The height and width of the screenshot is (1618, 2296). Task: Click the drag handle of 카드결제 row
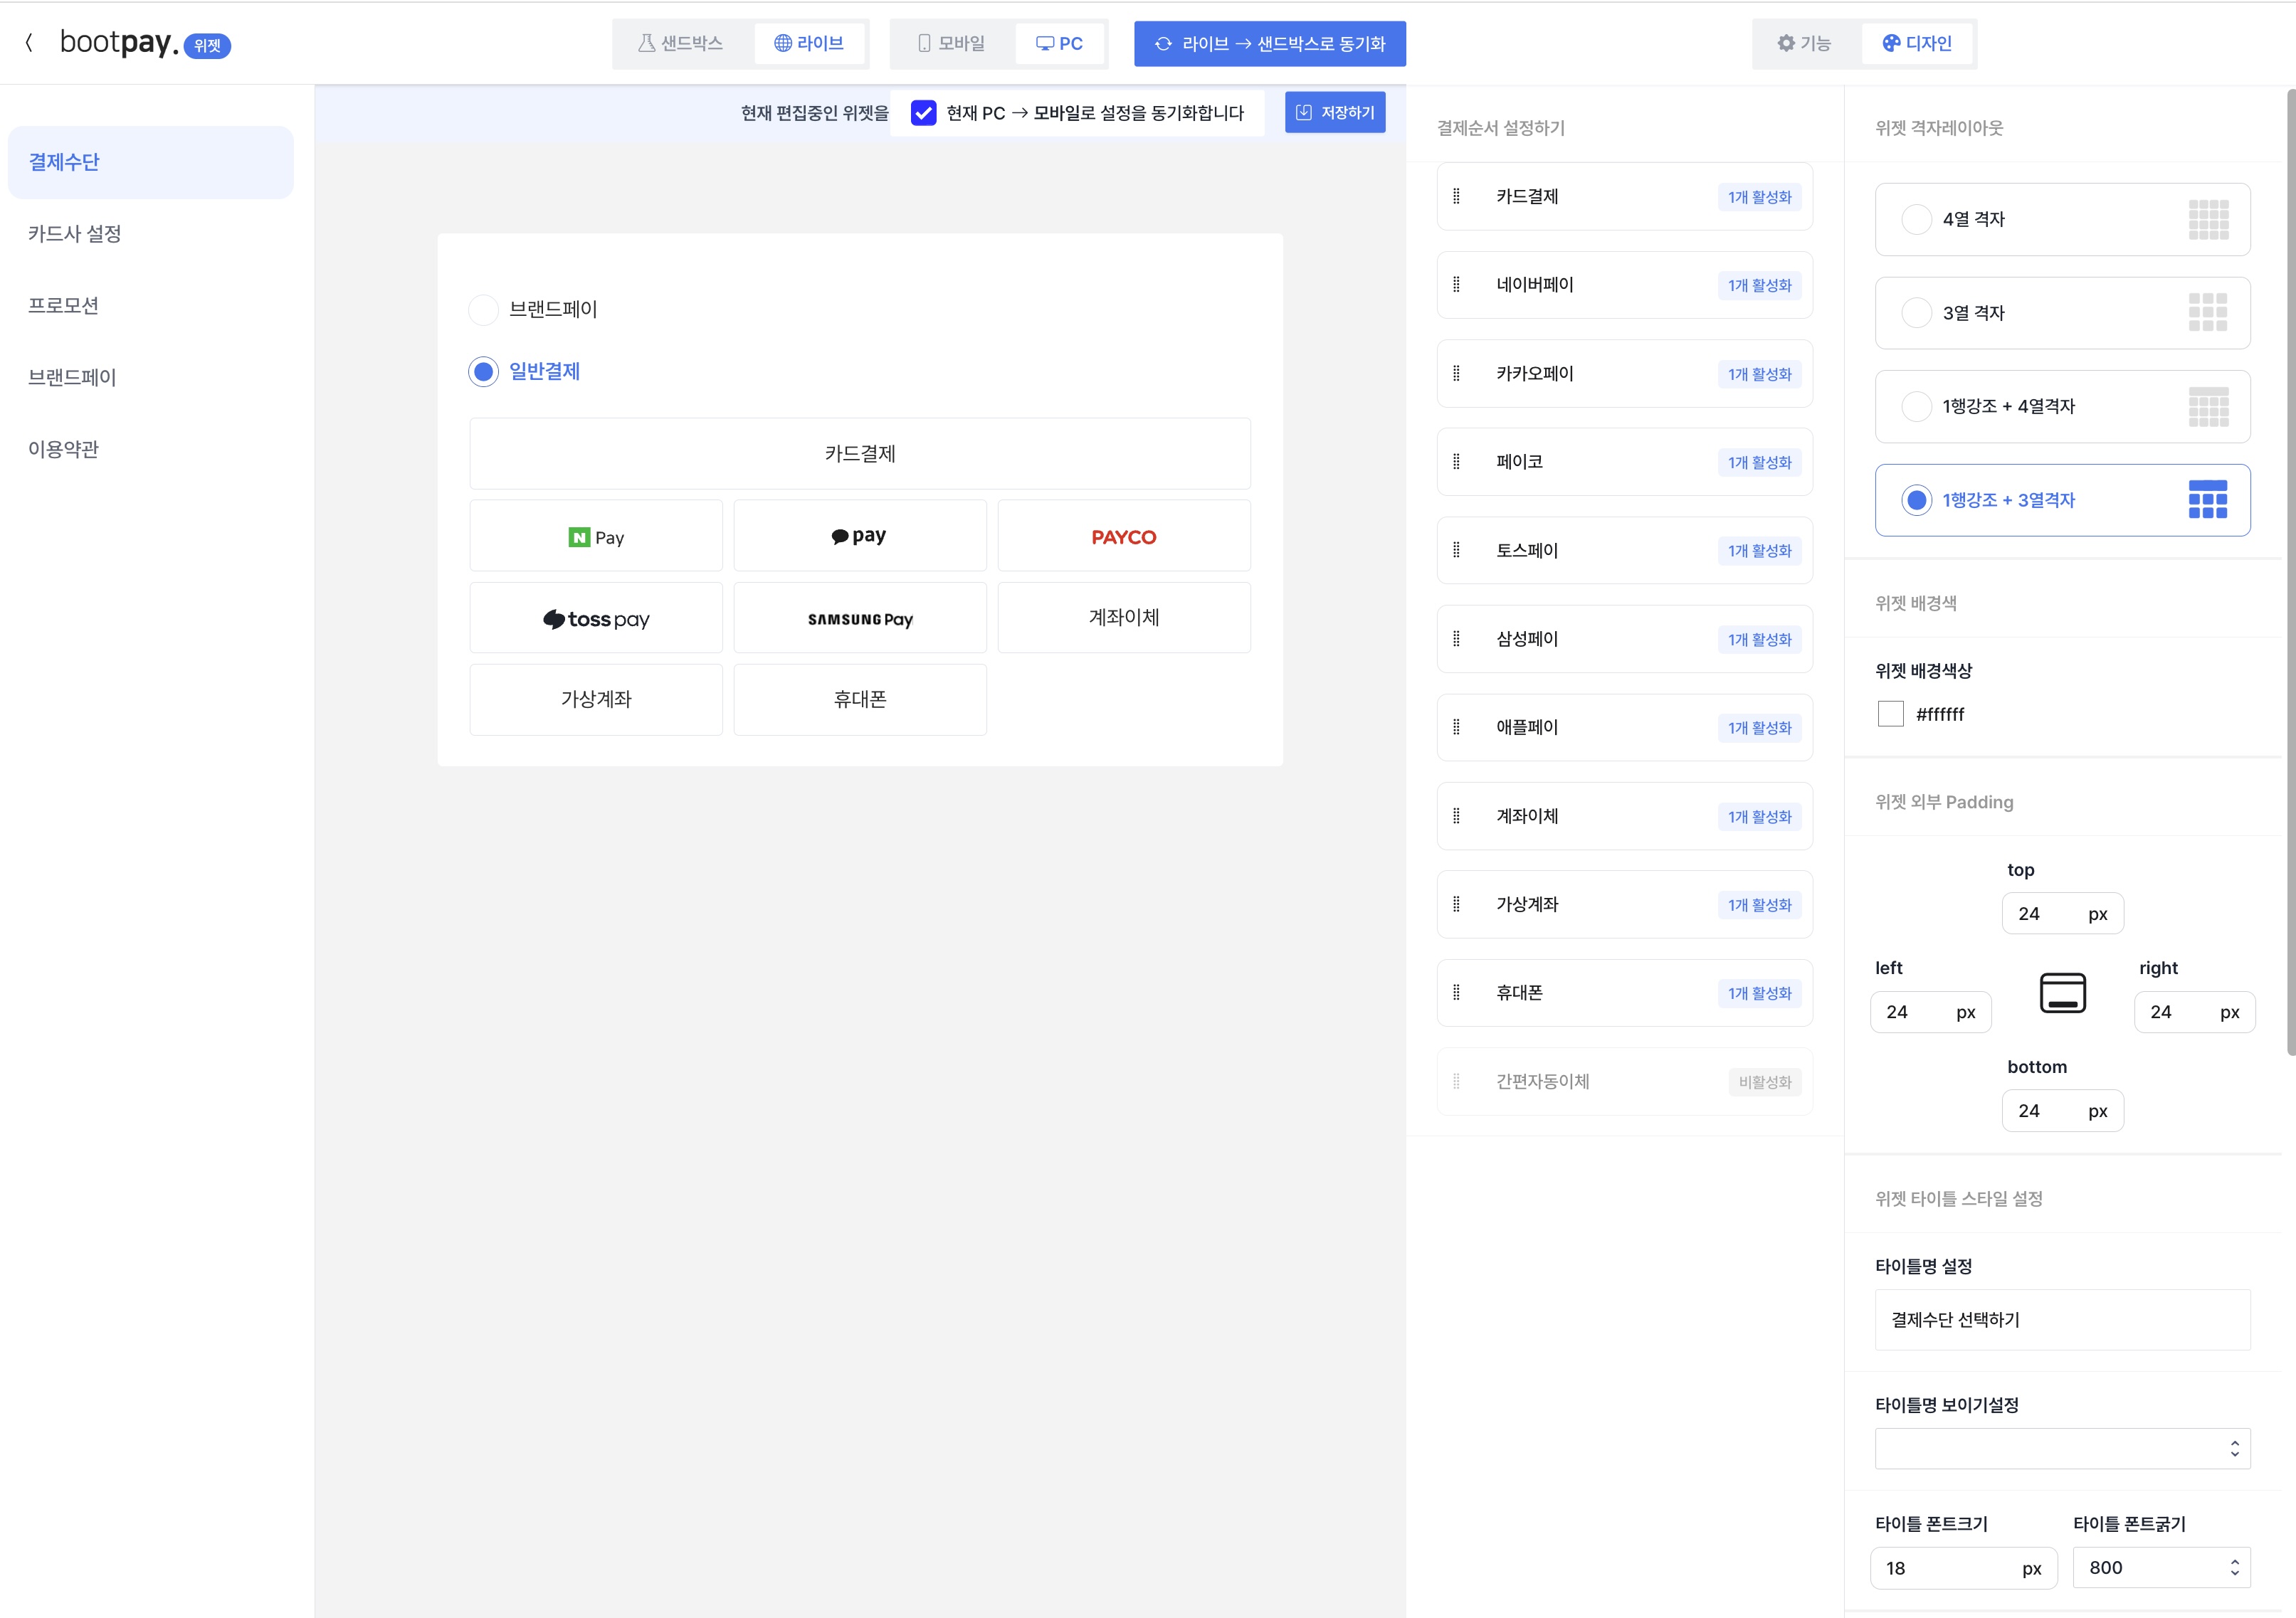(1456, 196)
